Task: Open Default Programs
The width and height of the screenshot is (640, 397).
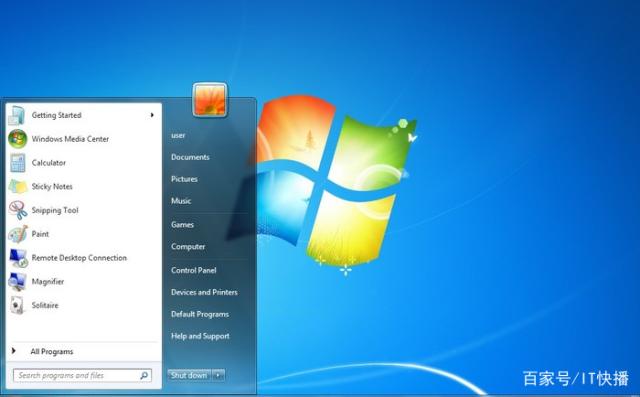Action: coord(200,314)
